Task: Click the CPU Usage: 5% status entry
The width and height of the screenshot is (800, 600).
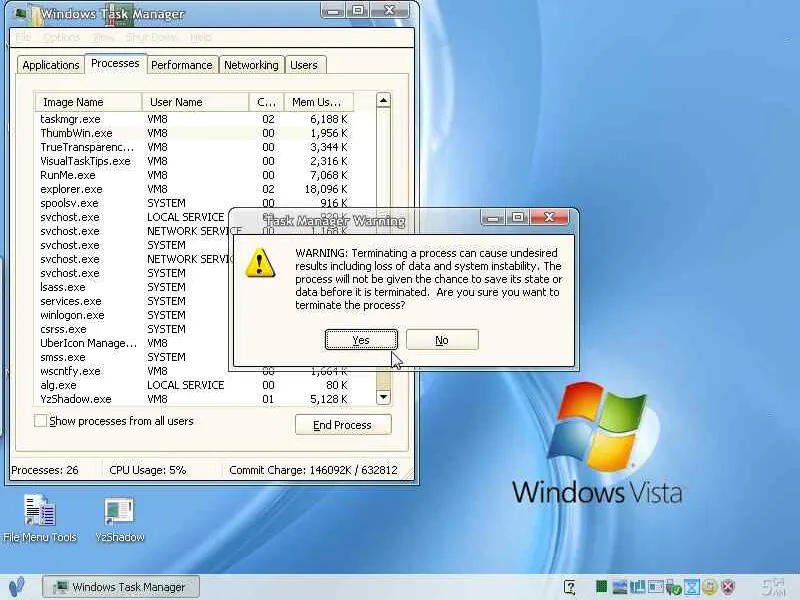Action: [x=148, y=470]
